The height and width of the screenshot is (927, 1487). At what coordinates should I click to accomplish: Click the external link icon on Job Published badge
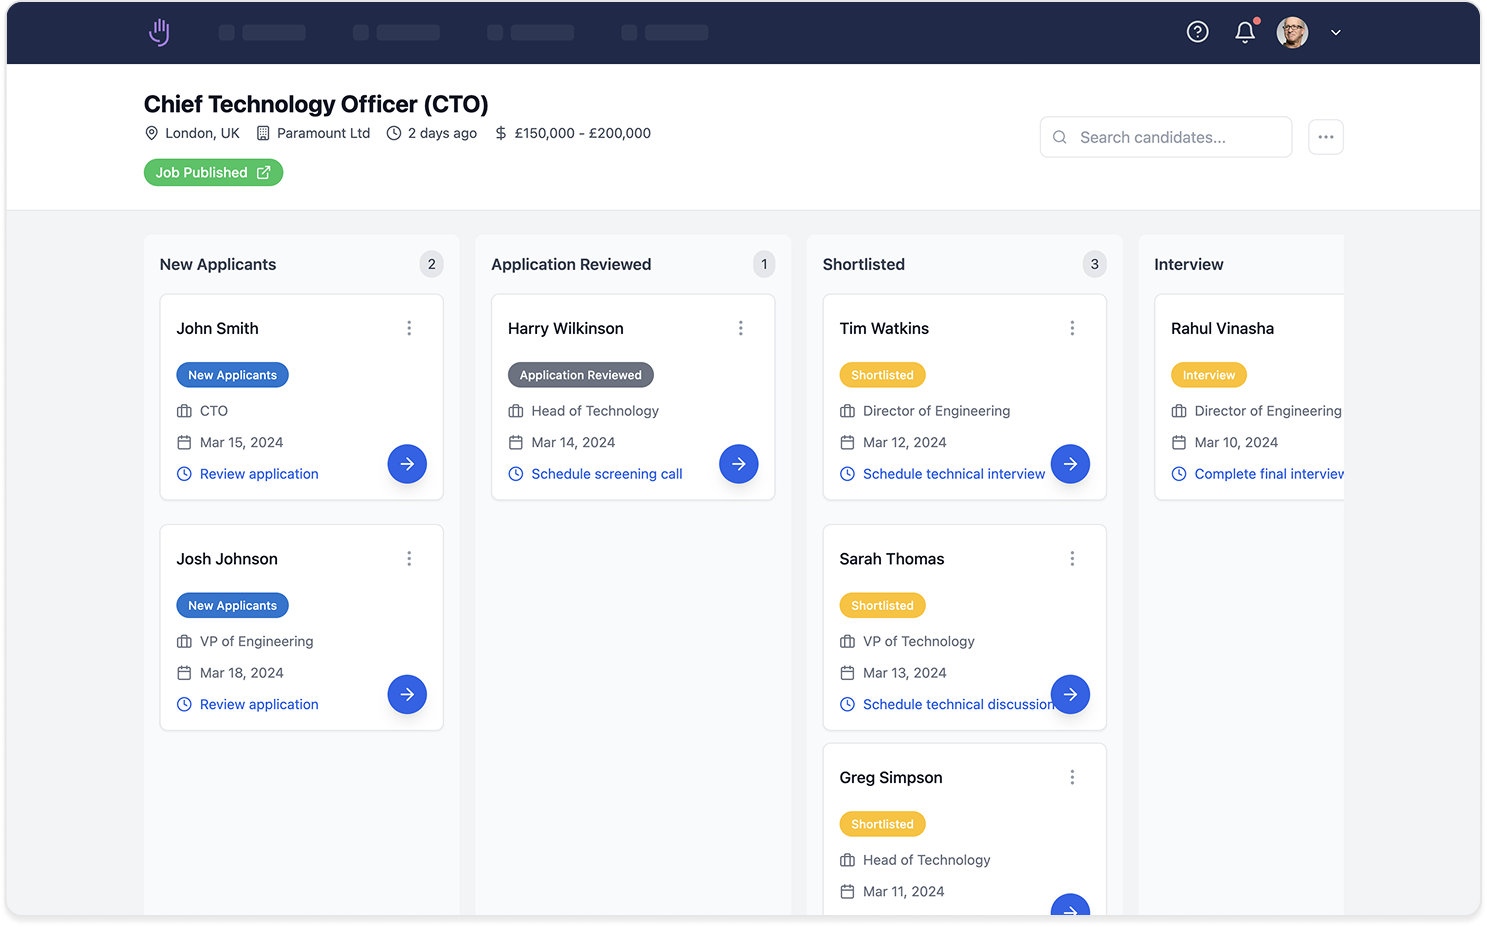click(264, 172)
